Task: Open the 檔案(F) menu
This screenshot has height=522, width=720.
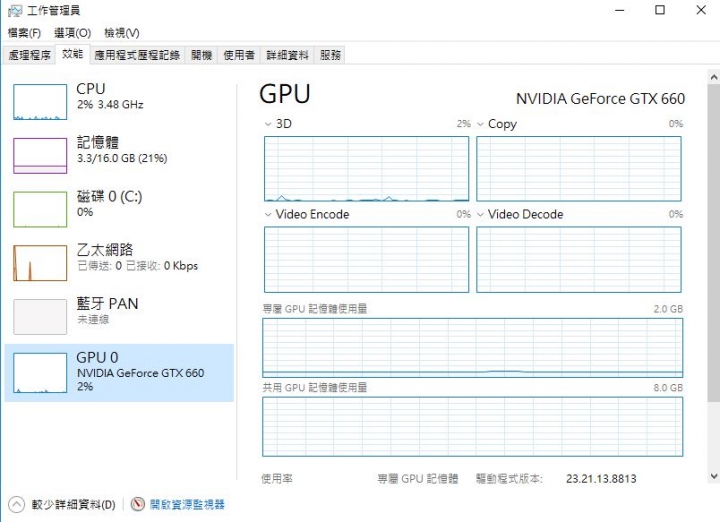Action: click(x=24, y=33)
